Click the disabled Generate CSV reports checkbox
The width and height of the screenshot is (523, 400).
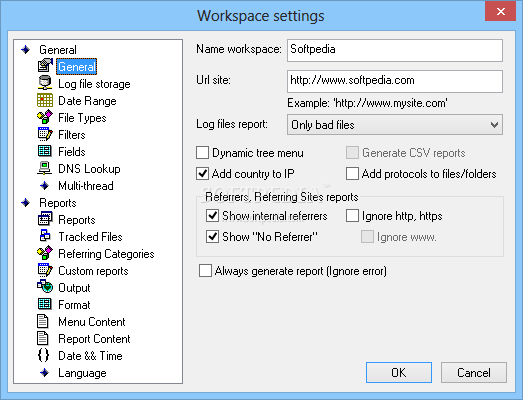(352, 153)
